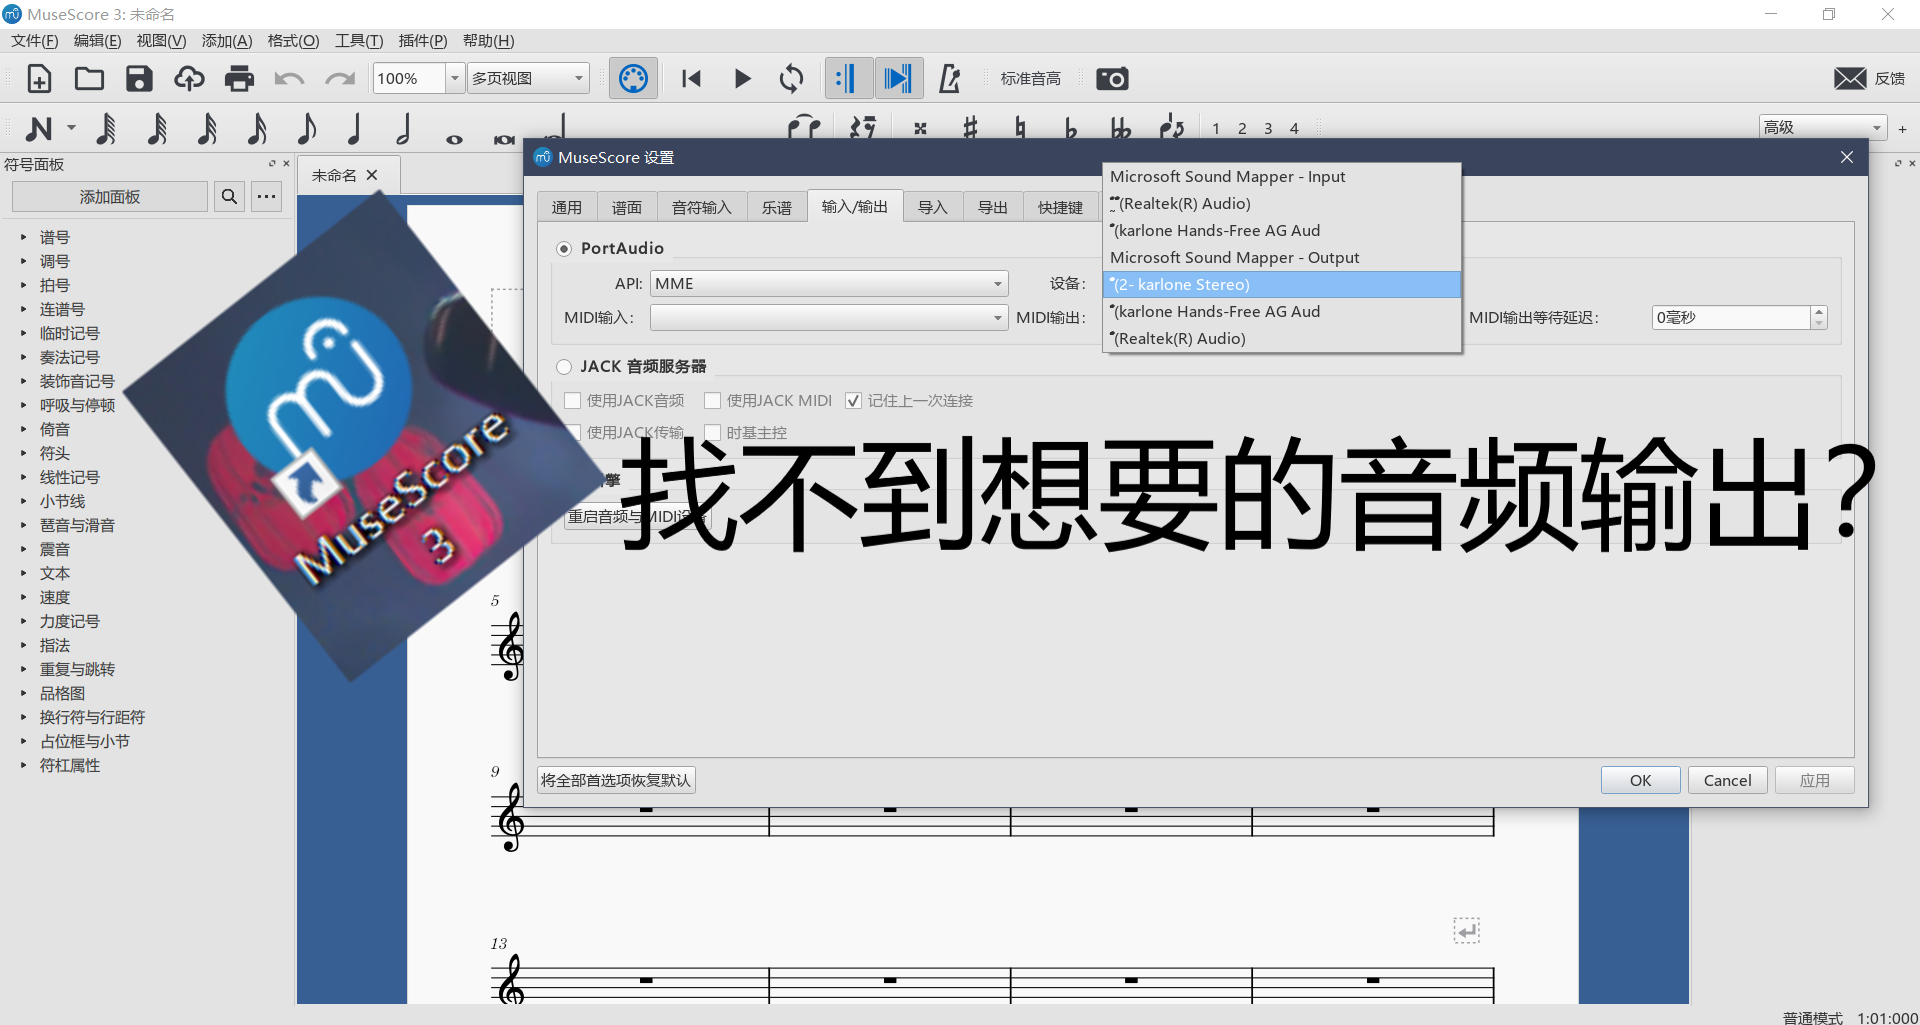Select the JACK audio server radio button
The image size is (1920, 1025).
(x=564, y=366)
